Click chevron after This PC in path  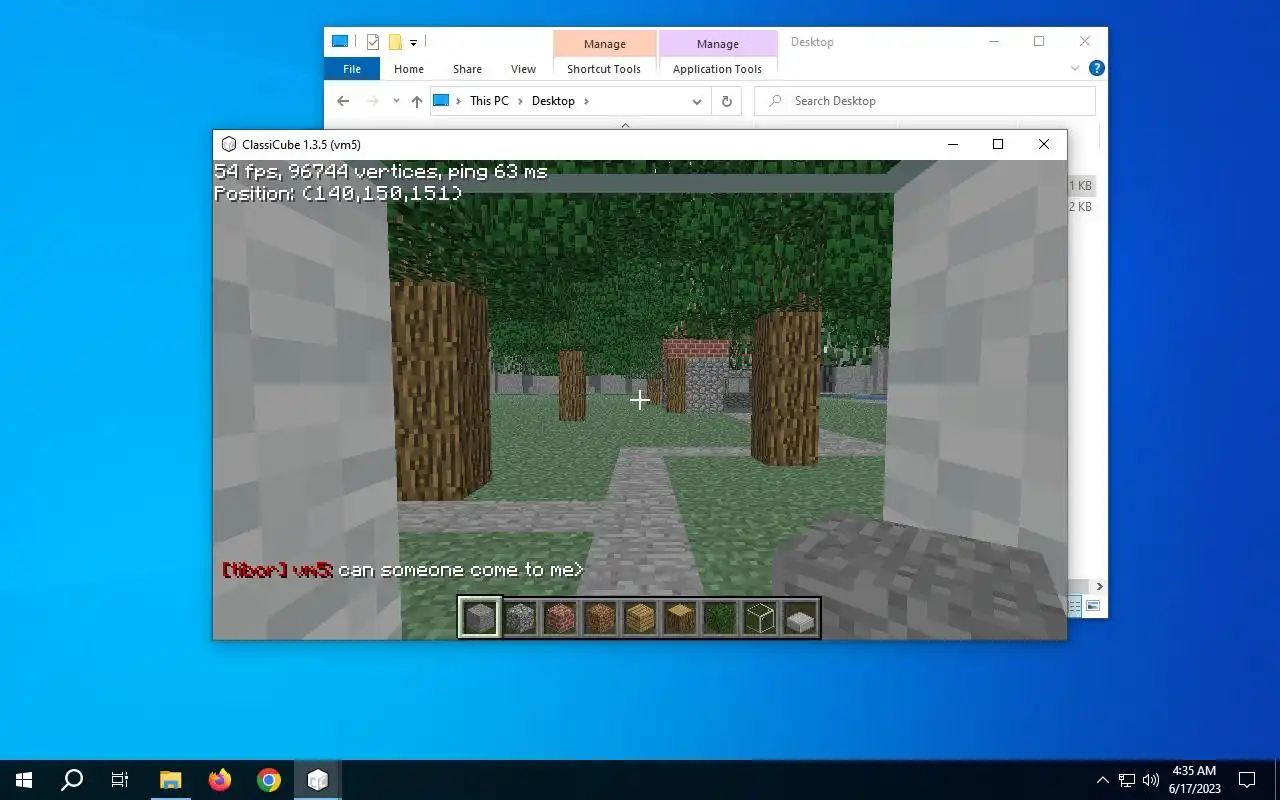click(521, 101)
